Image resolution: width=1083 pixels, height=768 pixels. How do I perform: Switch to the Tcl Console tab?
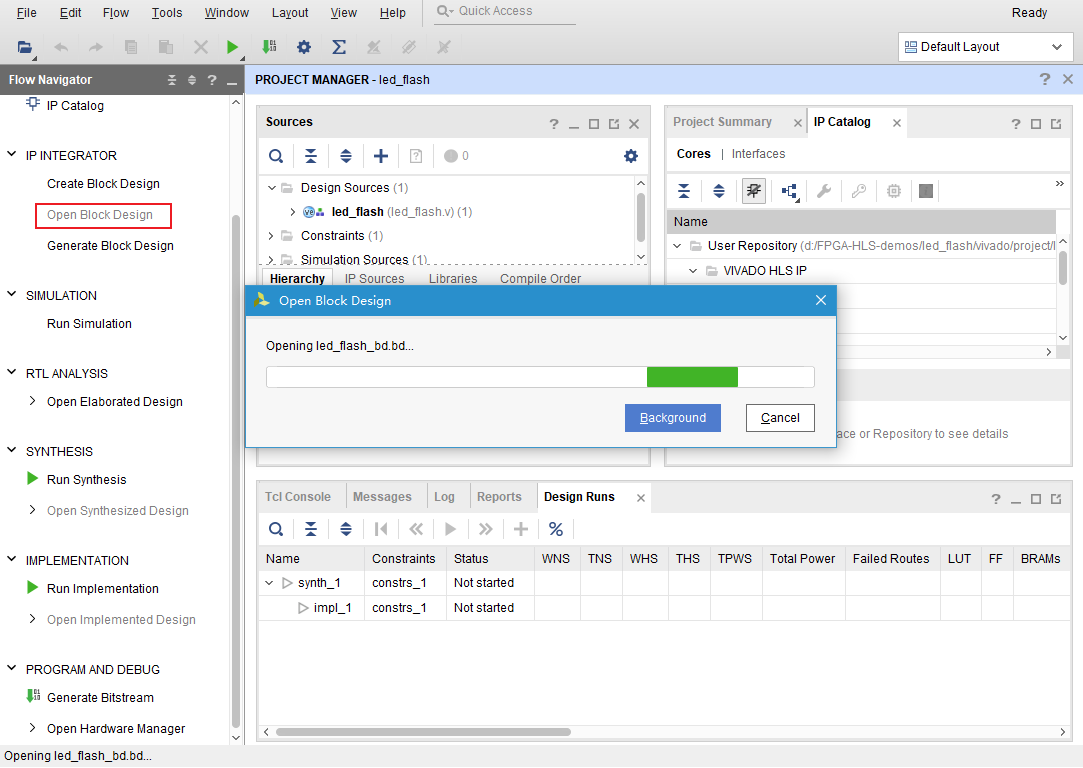[x=297, y=497]
